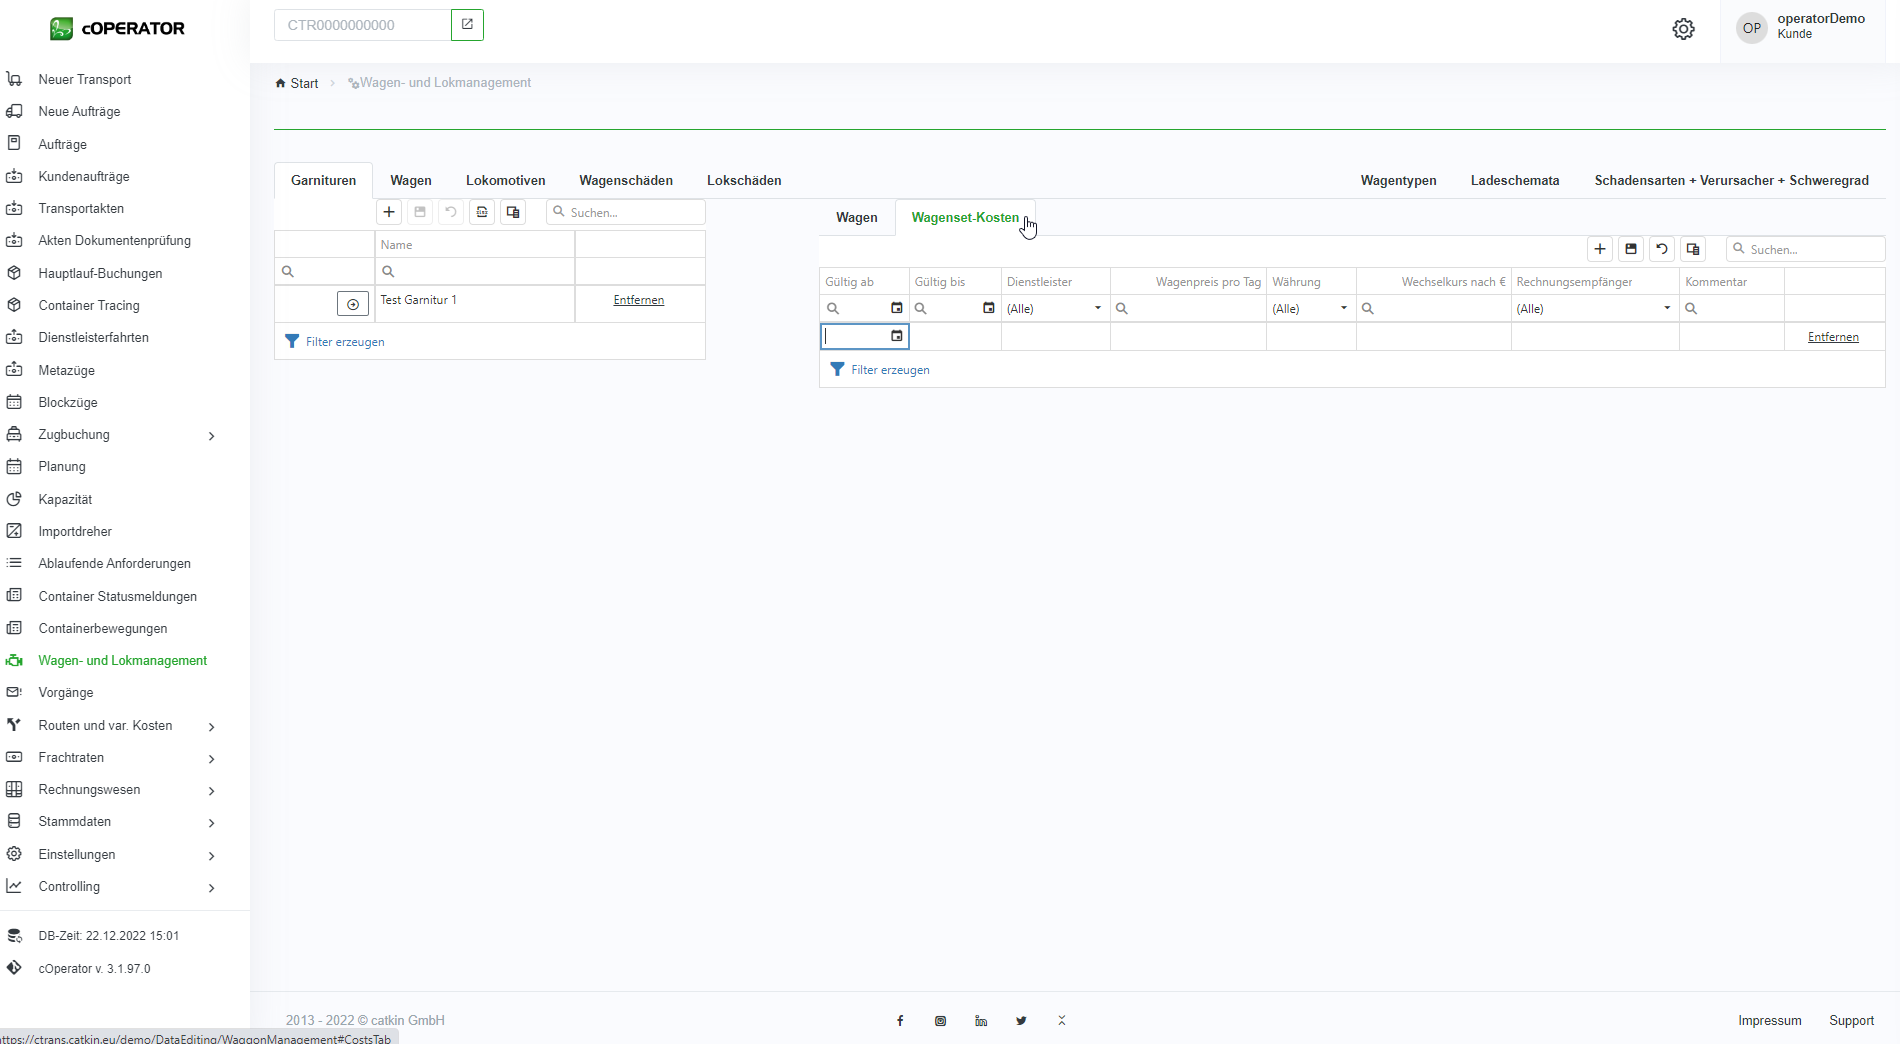Open the Währung filter dropdown
The width and height of the screenshot is (1900, 1044).
[1343, 308]
